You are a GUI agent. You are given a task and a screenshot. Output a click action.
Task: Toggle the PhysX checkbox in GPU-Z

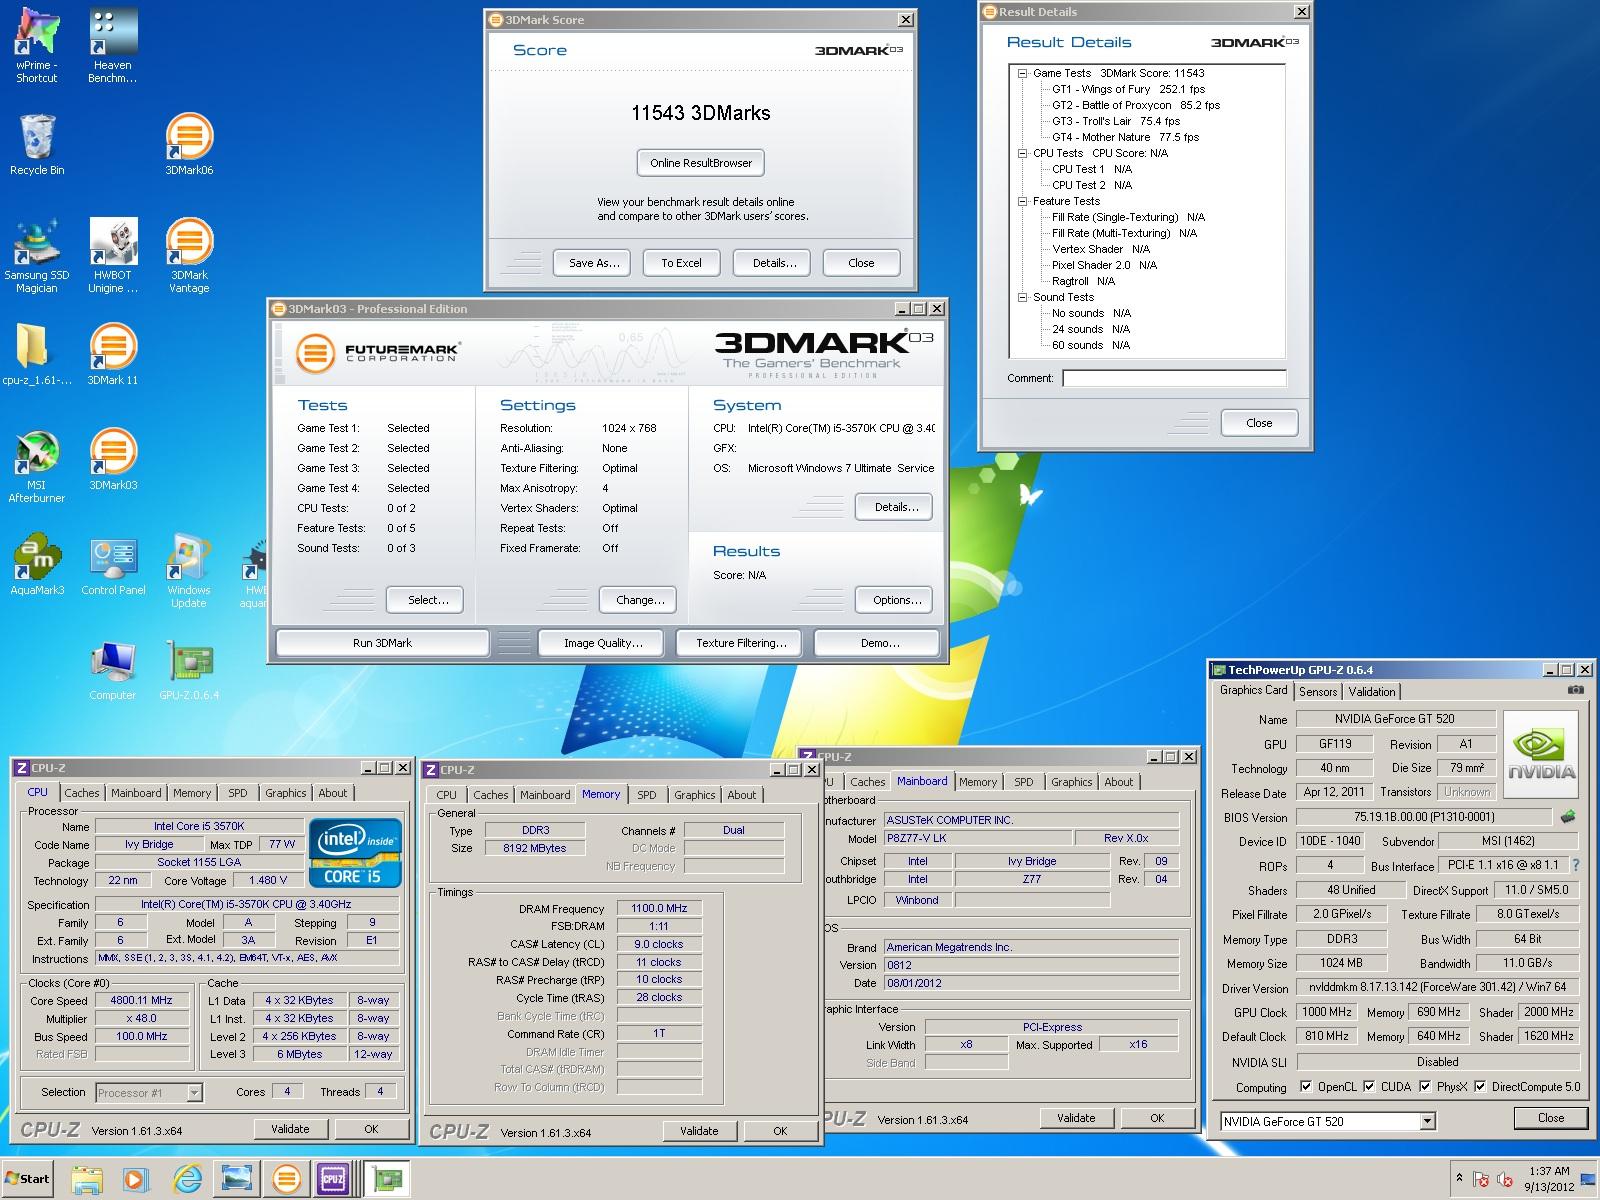[1425, 1086]
